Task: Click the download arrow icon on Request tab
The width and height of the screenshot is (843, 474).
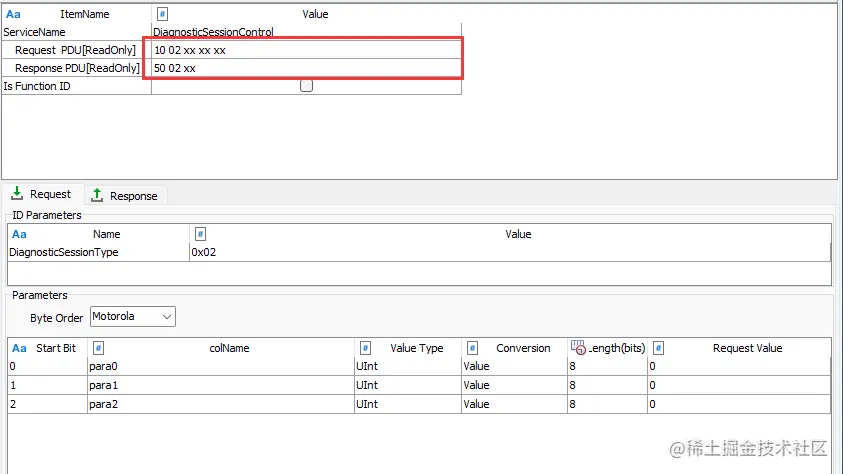Action: click(17, 193)
